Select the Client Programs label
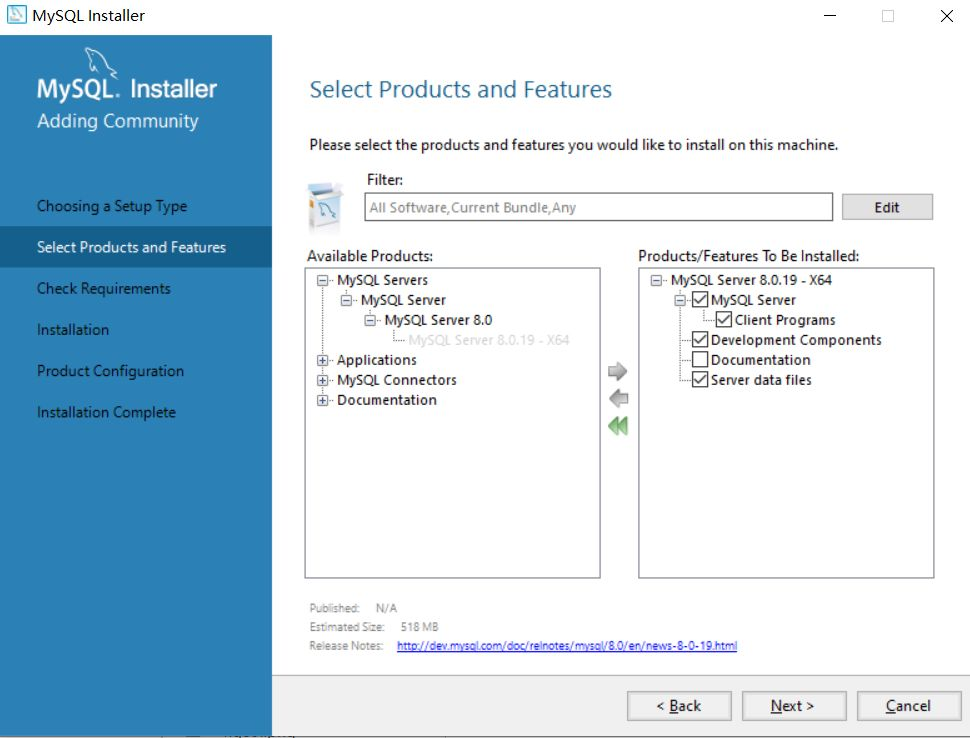Image resolution: width=970 pixels, height=738 pixels. pos(784,320)
